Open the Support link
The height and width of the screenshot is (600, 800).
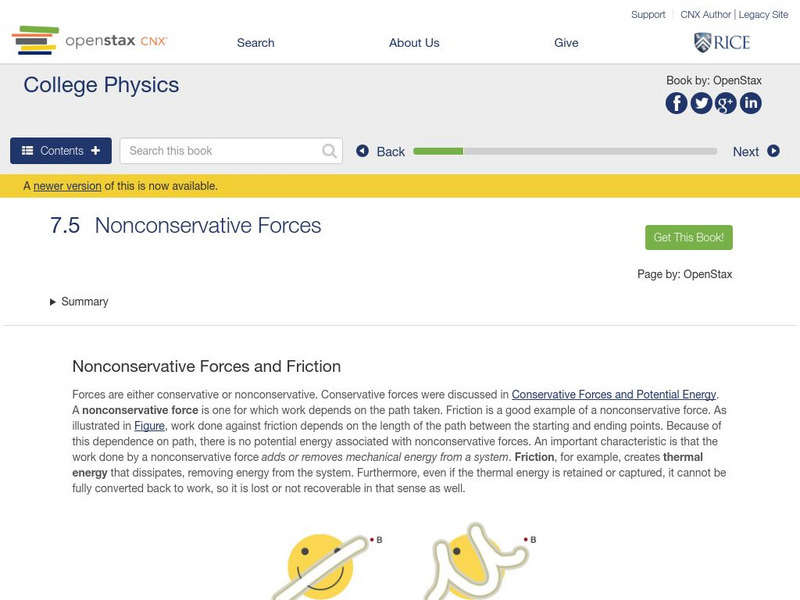pyautogui.click(x=648, y=15)
